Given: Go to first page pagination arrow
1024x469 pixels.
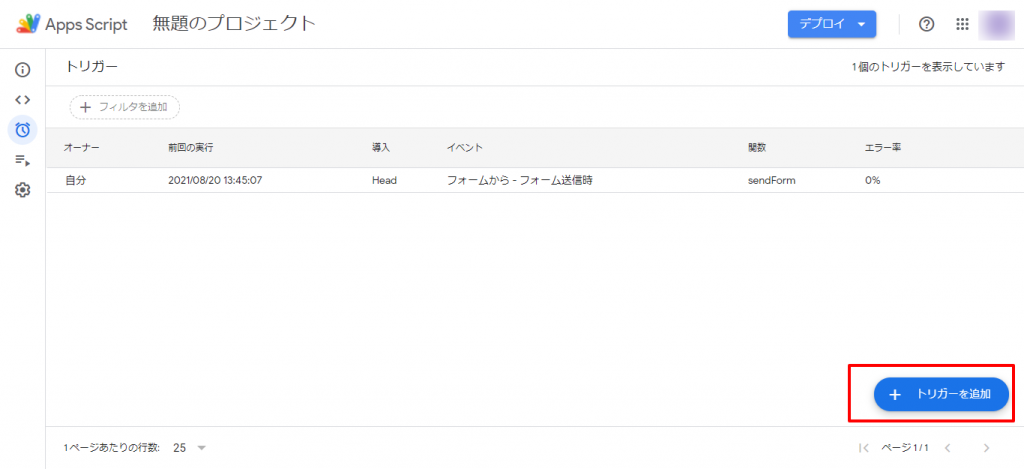Looking at the screenshot, I should coord(864,448).
